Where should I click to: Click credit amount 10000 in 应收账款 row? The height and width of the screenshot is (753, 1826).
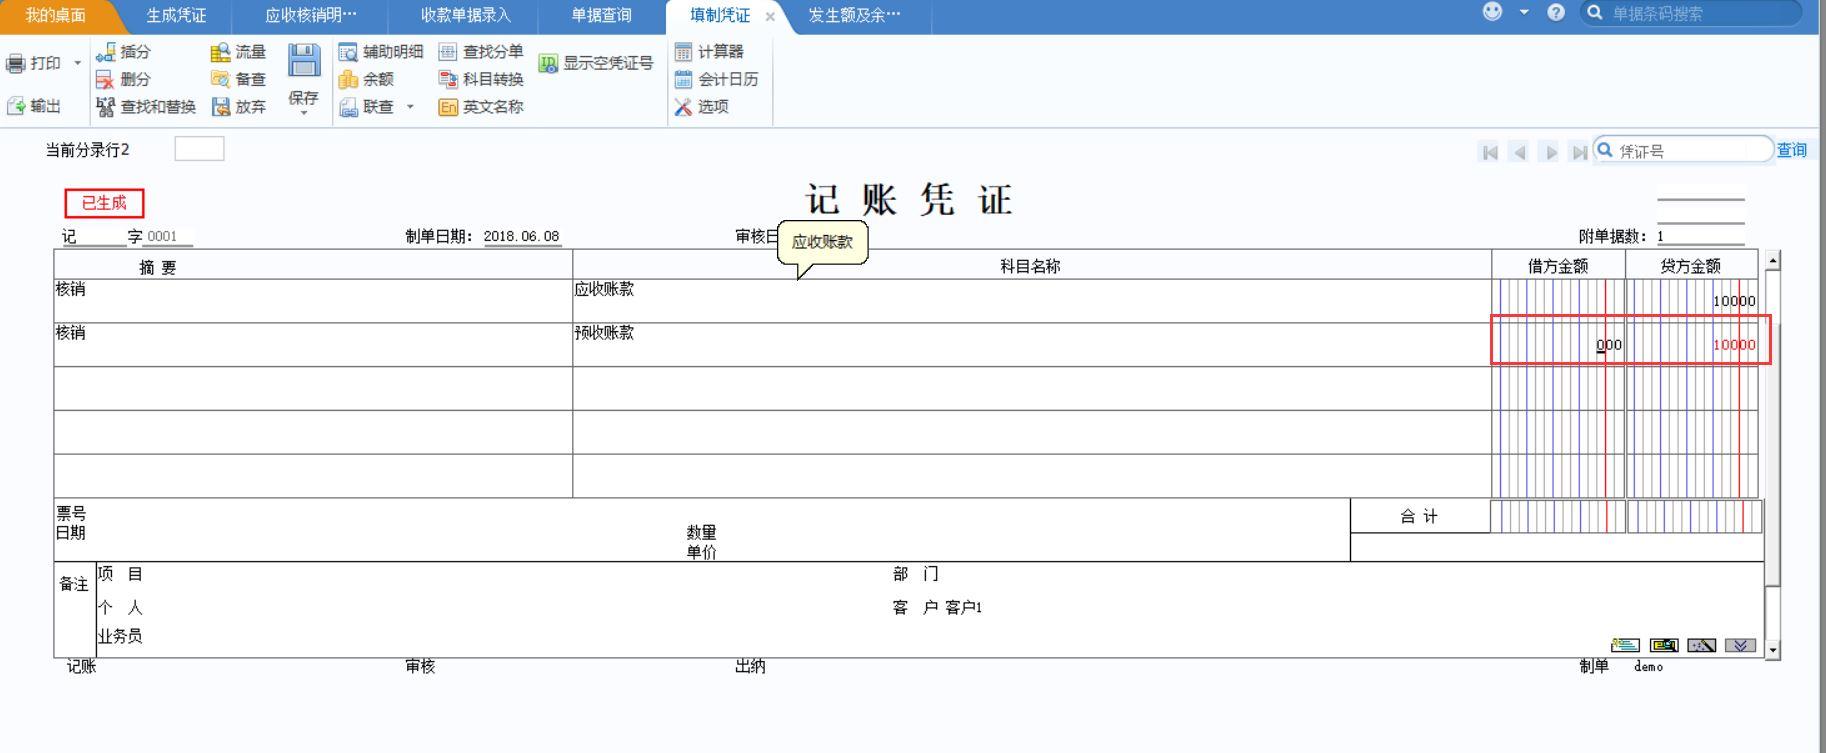1734,301
